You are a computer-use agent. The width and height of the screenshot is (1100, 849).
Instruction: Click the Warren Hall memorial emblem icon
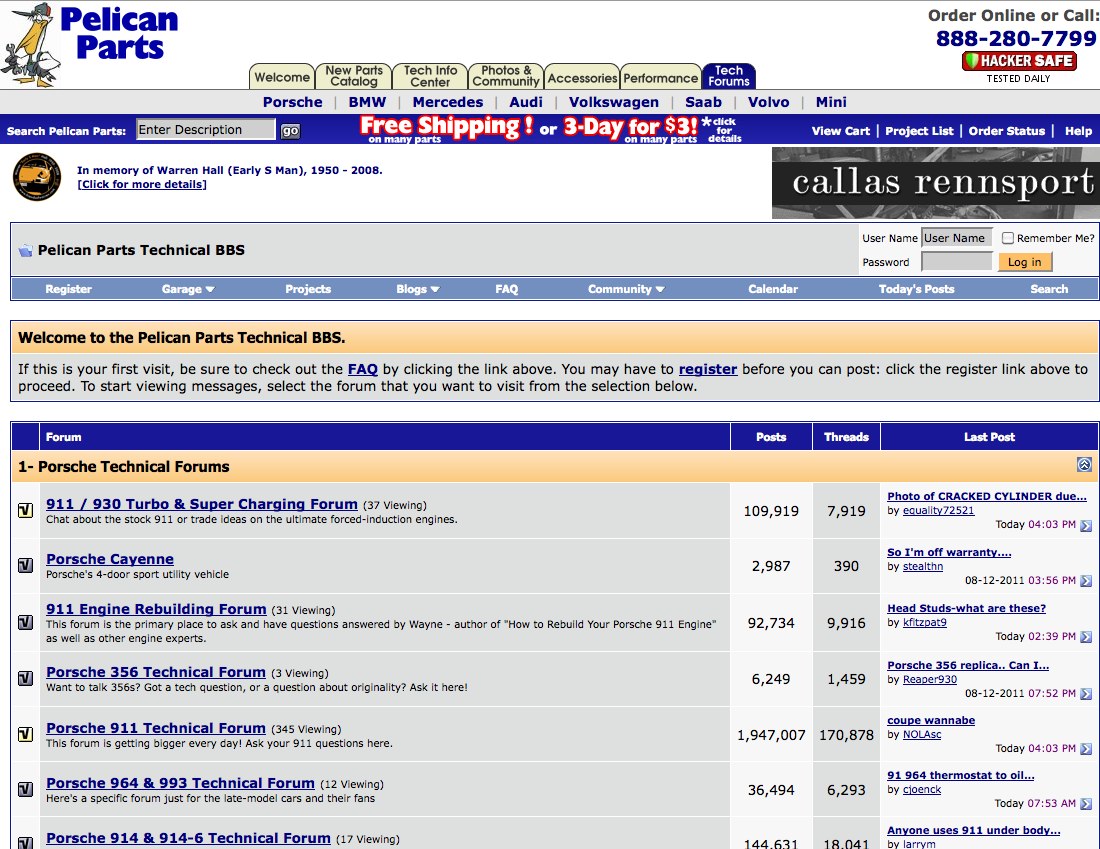click(x=37, y=177)
